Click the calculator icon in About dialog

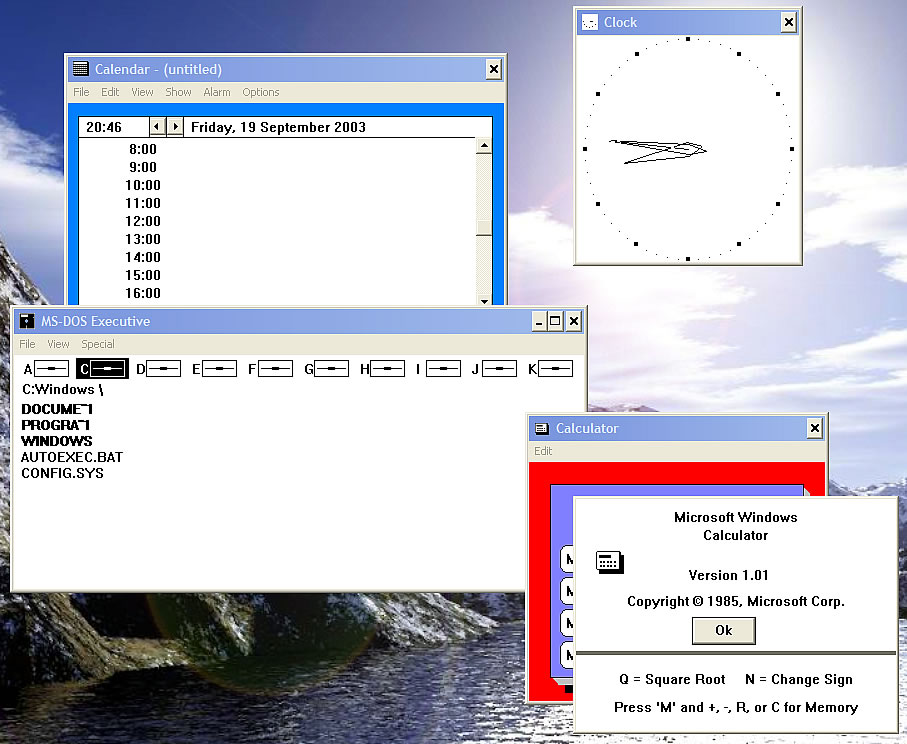pos(609,561)
